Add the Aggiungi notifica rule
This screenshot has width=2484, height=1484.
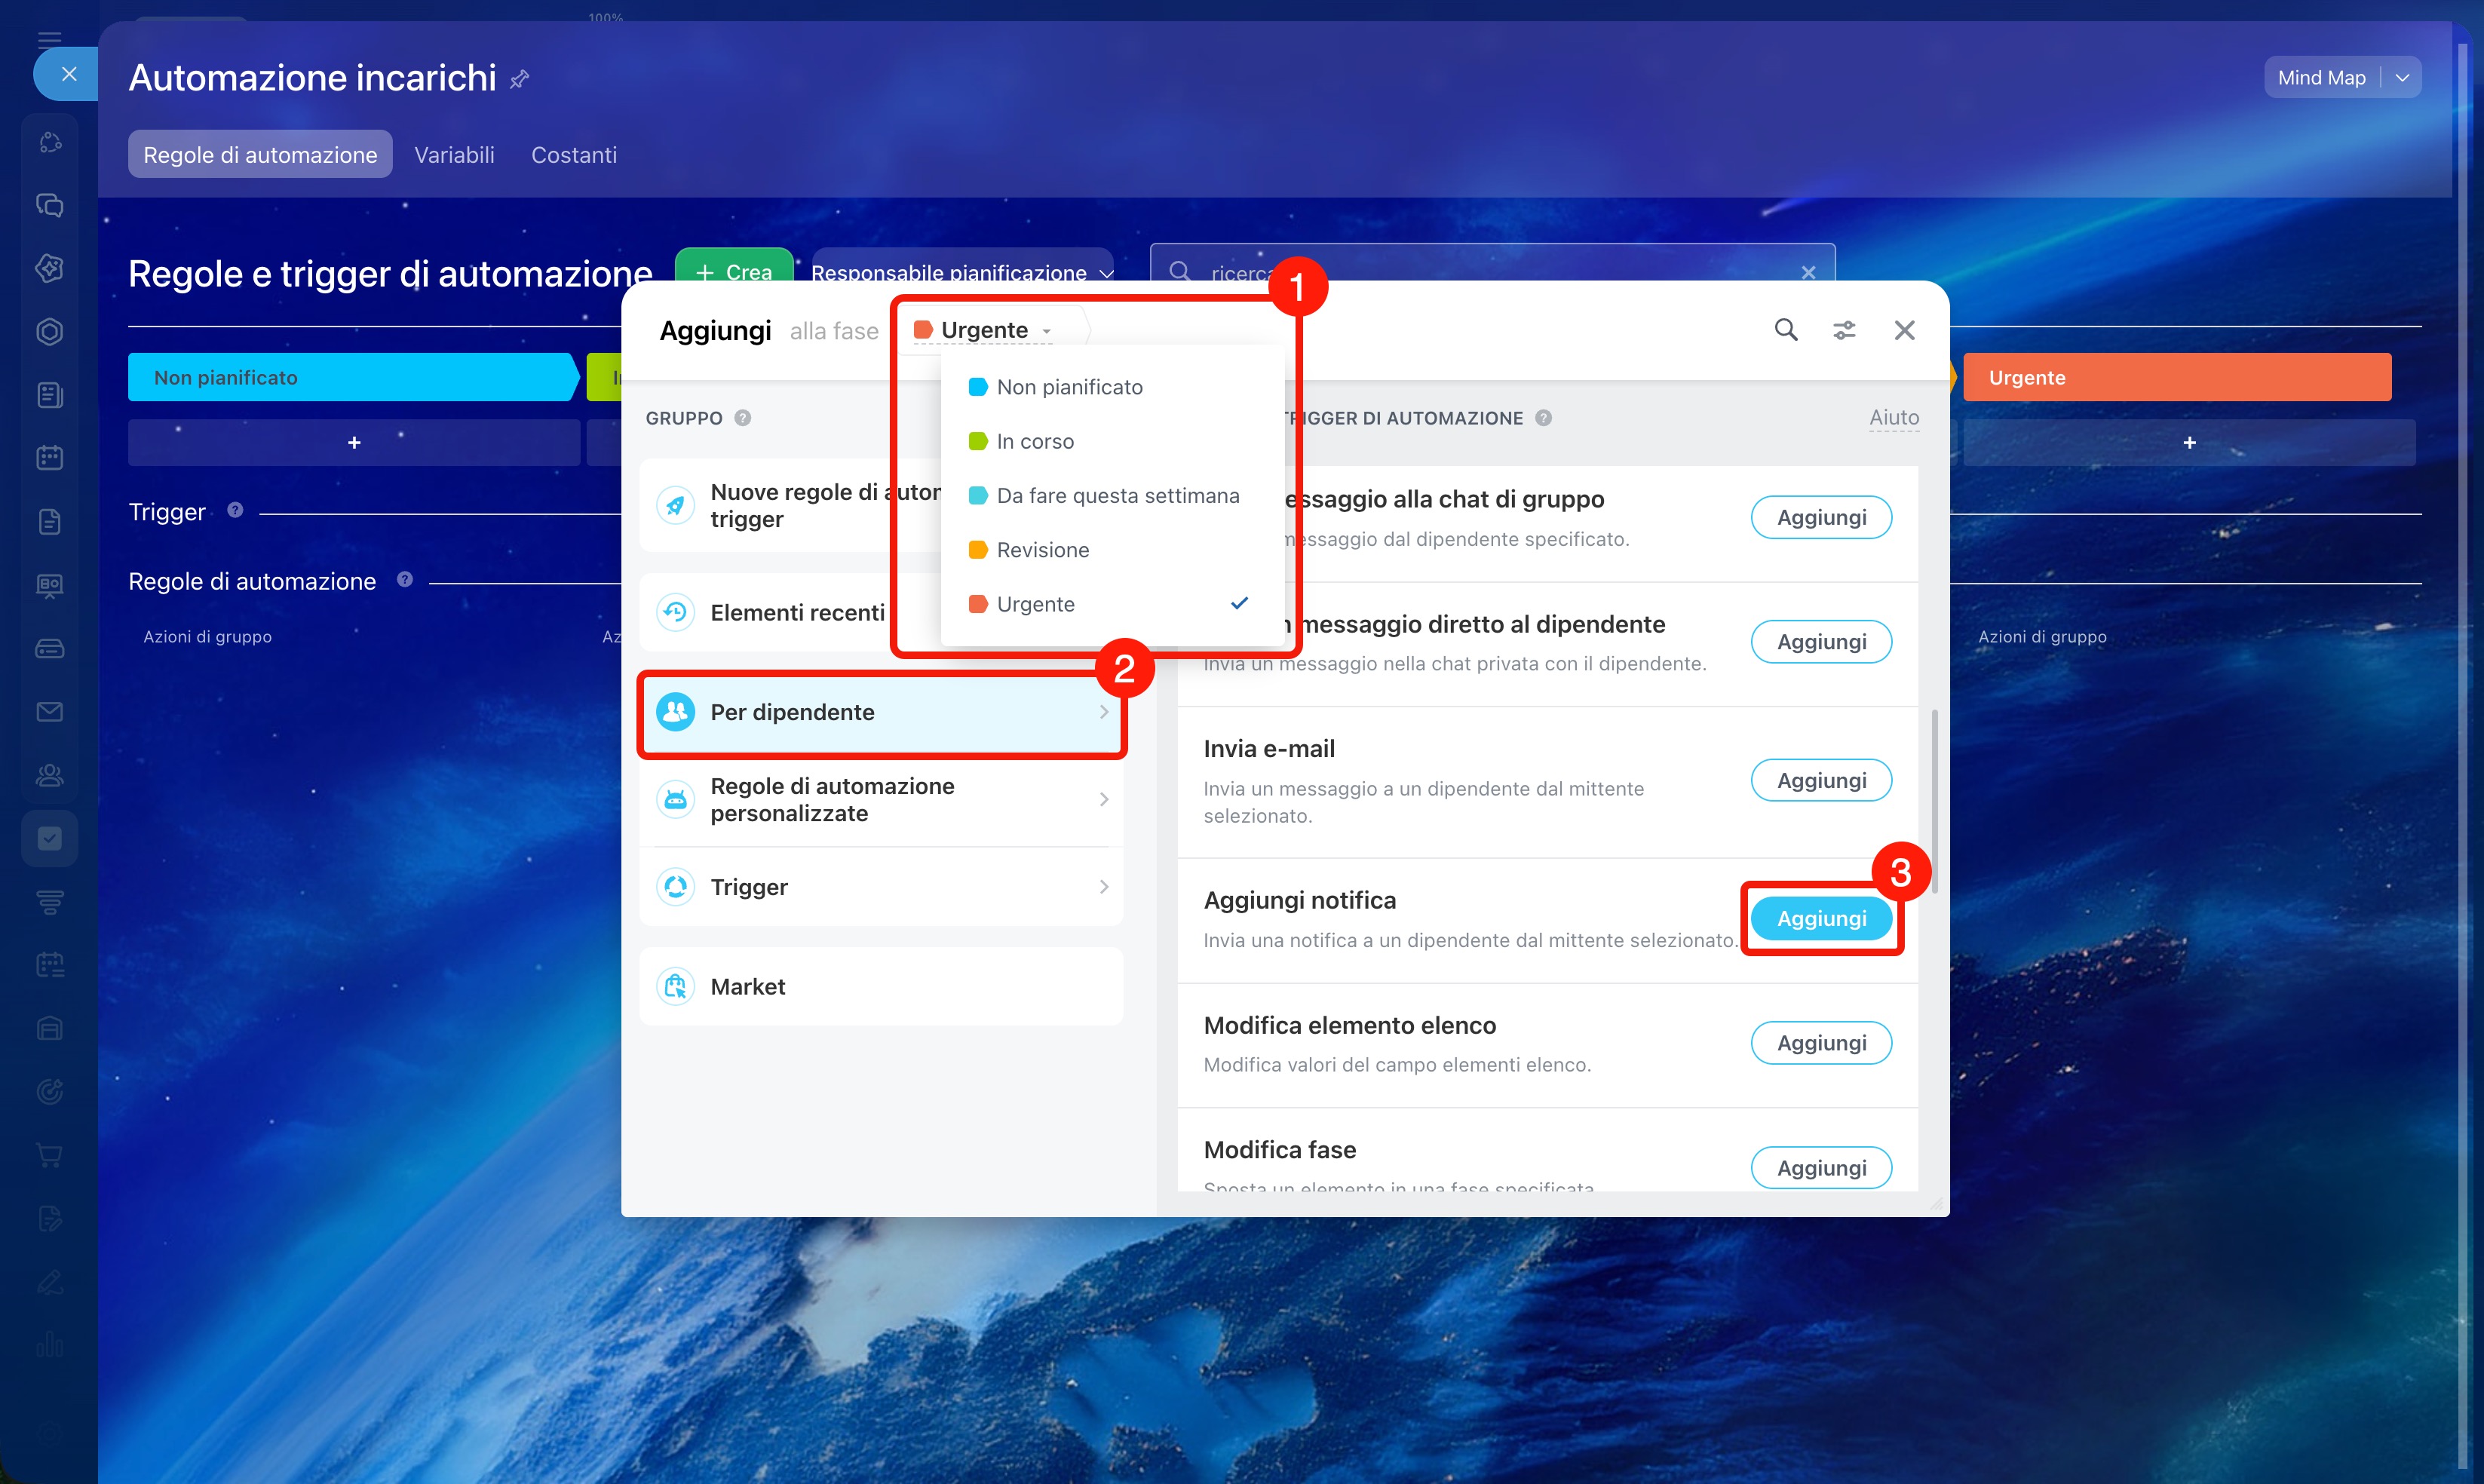coord(1821,918)
